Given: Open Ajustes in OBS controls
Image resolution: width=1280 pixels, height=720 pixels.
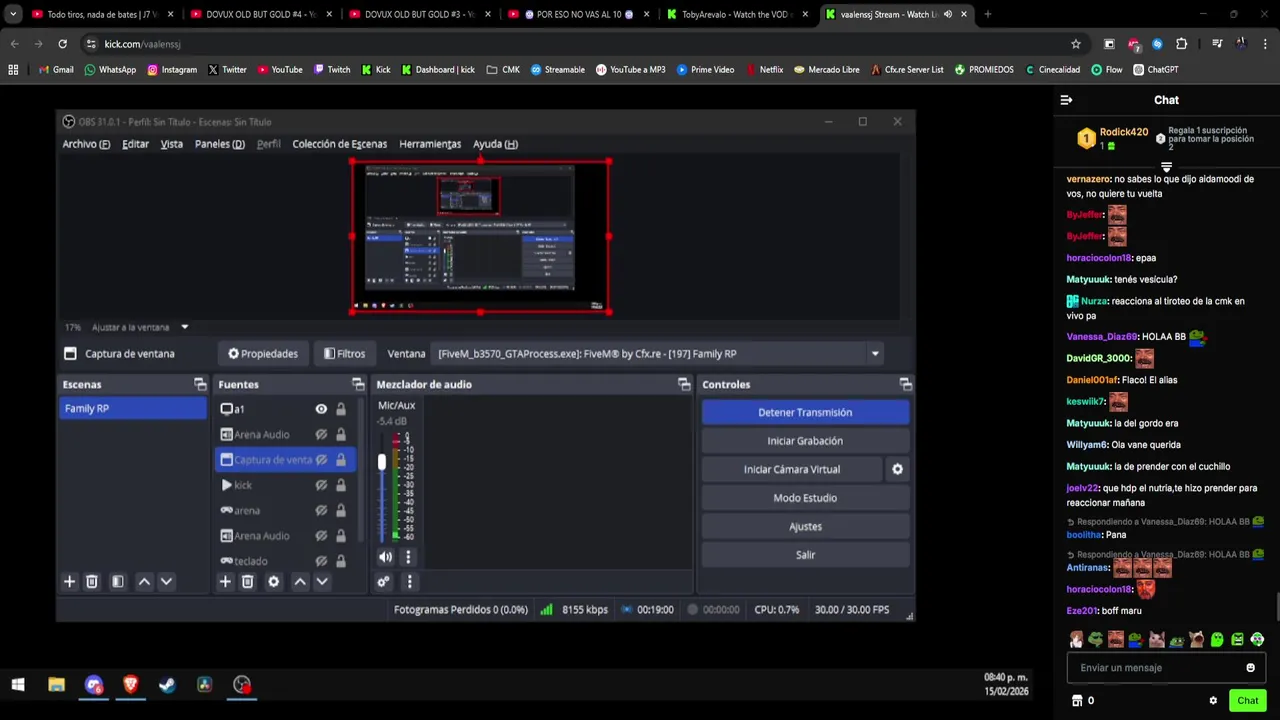Looking at the screenshot, I should coord(805,526).
